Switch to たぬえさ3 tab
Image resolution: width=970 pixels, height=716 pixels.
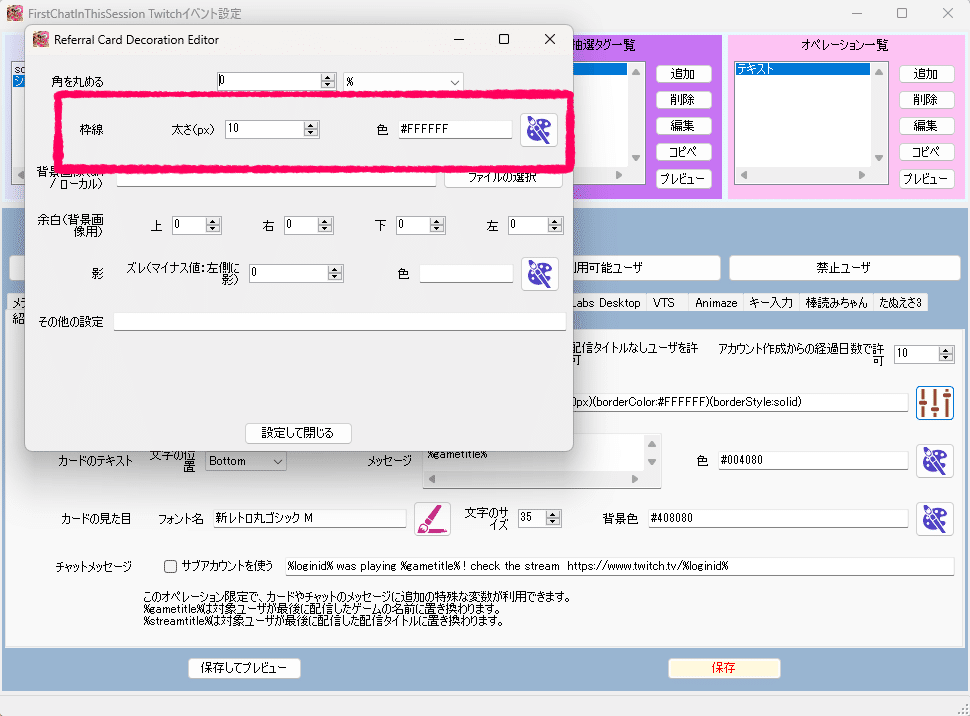[x=900, y=303]
